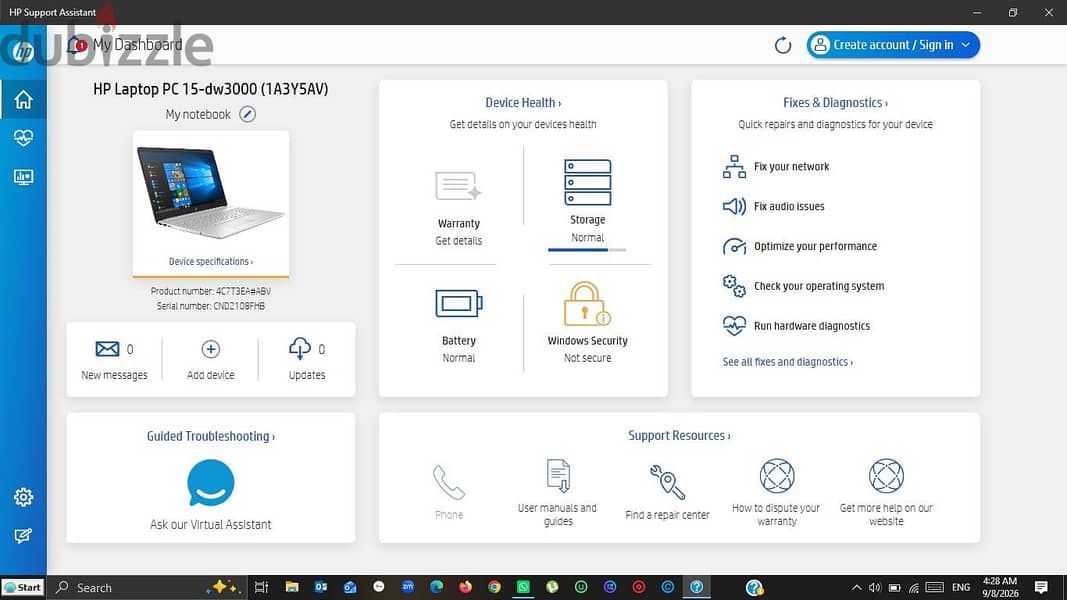Viewport: 1067px width, 600px height.
Task: Open Windows Security padlock icon
Action: (587, 304)
